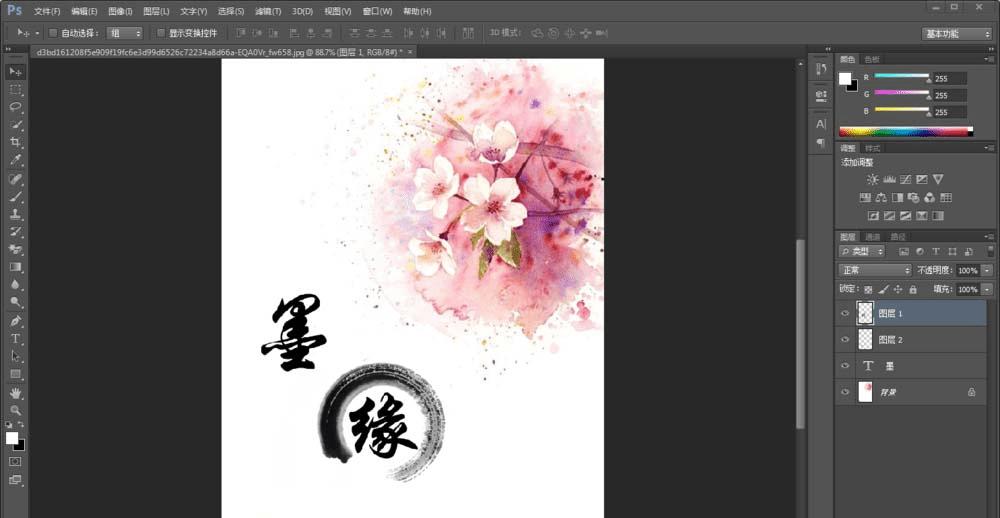Select the Eraser tool
1000x518 pixels.
[x=15, y=249]
